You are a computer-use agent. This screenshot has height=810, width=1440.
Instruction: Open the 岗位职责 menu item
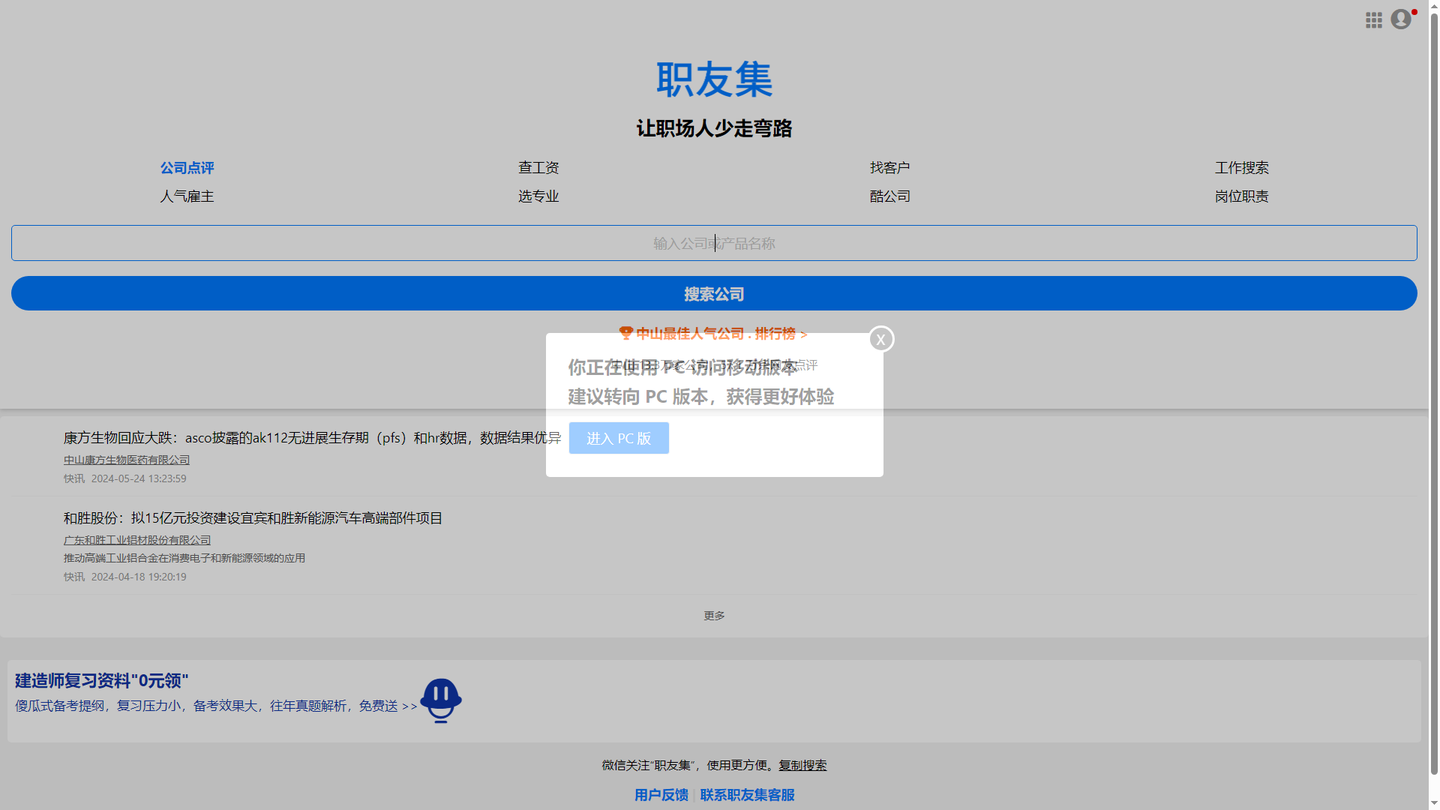pos(1241,197)
